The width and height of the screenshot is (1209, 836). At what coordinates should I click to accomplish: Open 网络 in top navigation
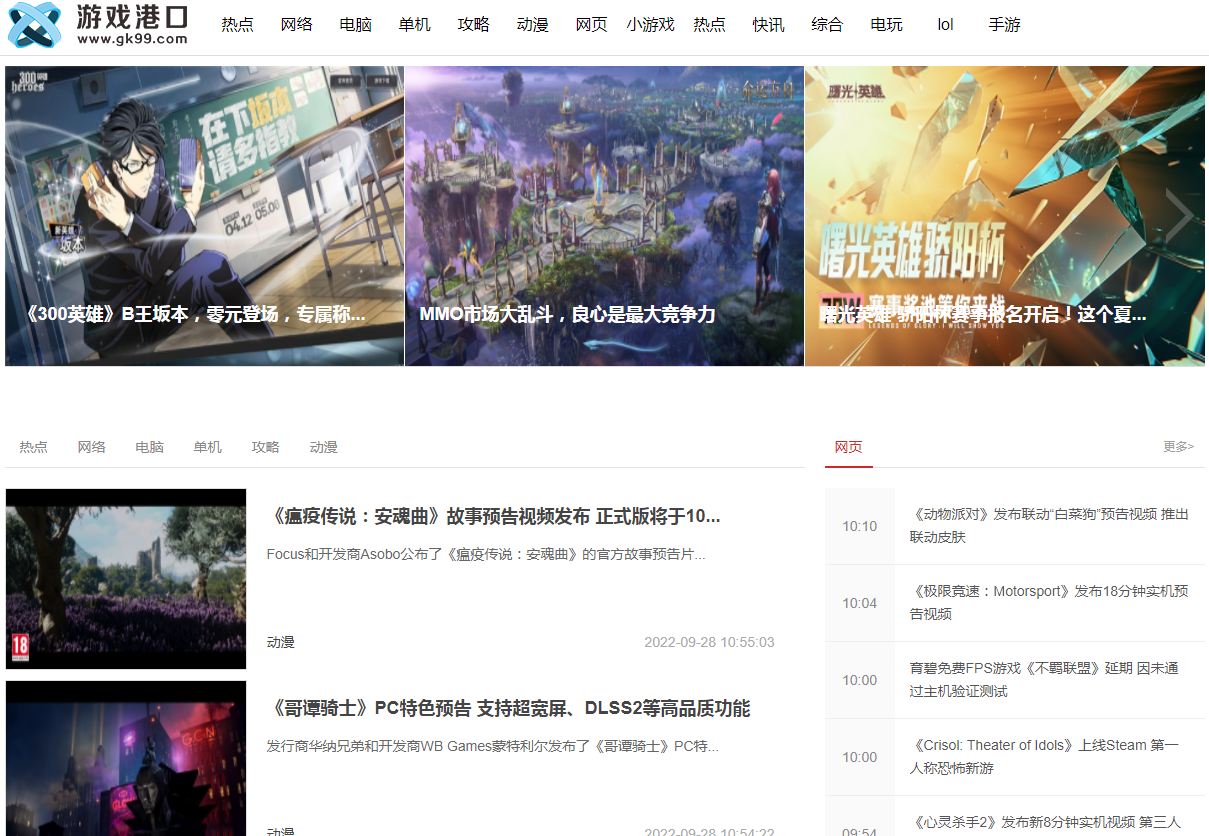click(x=296, y=25)
